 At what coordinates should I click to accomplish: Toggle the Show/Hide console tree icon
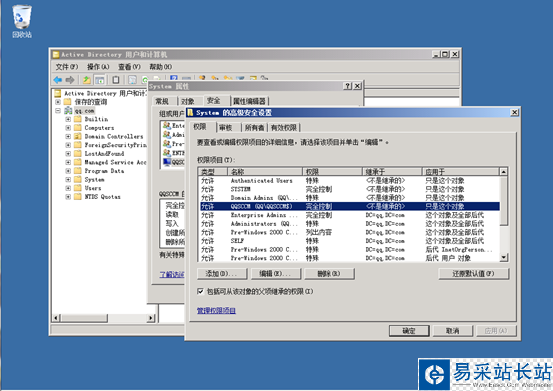(100, 80)
